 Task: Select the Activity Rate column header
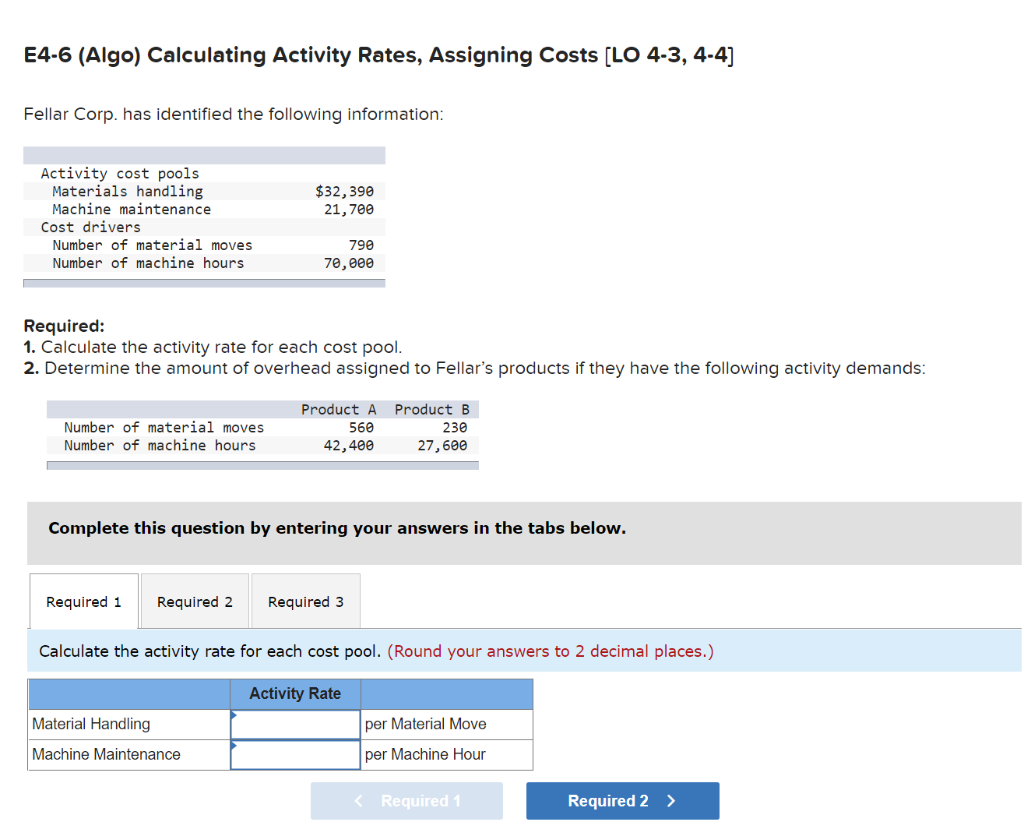294,693
